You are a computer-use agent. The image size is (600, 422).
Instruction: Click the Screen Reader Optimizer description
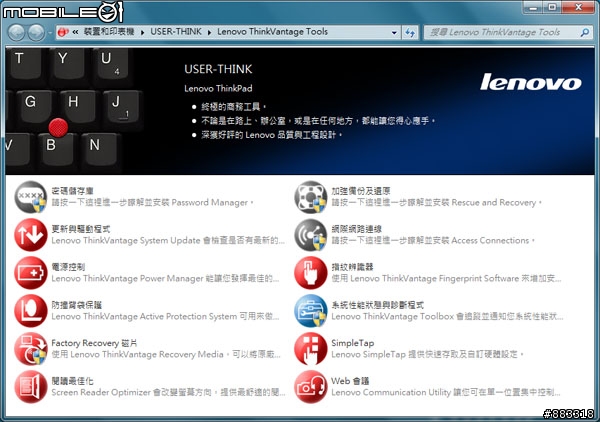pos(168,392)
